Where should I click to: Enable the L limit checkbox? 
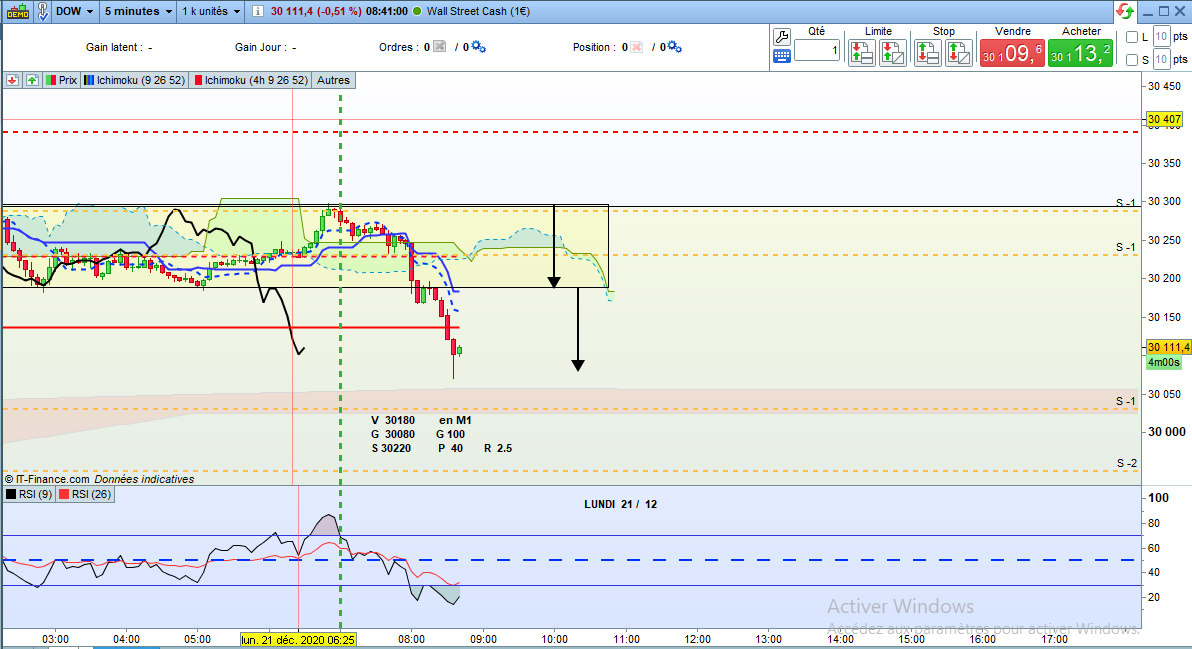(1132, 36)
